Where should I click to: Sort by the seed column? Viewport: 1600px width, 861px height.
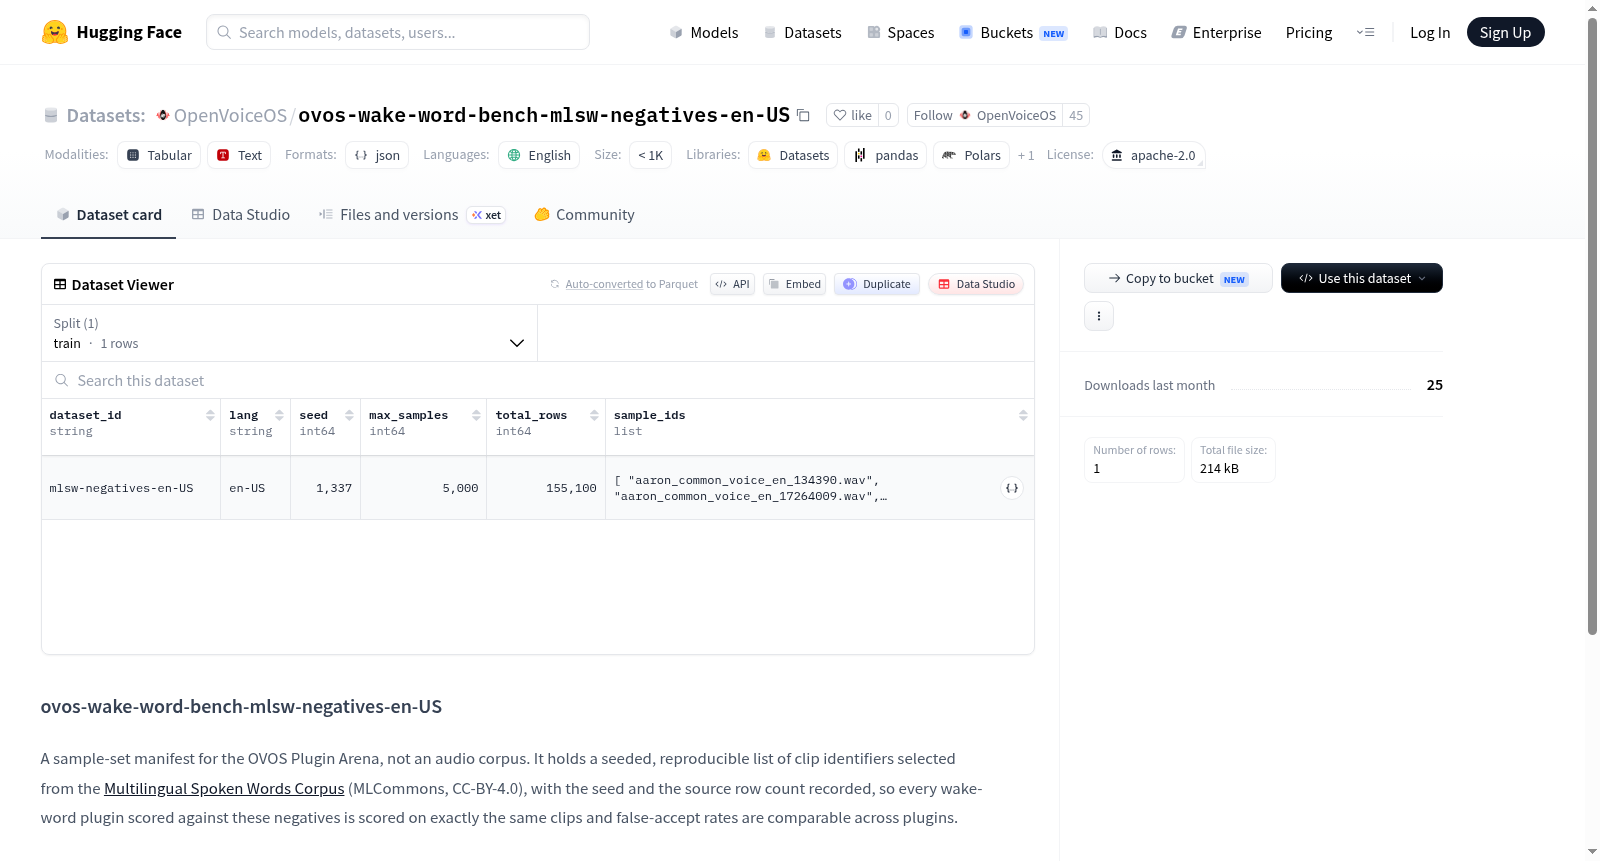349,415
